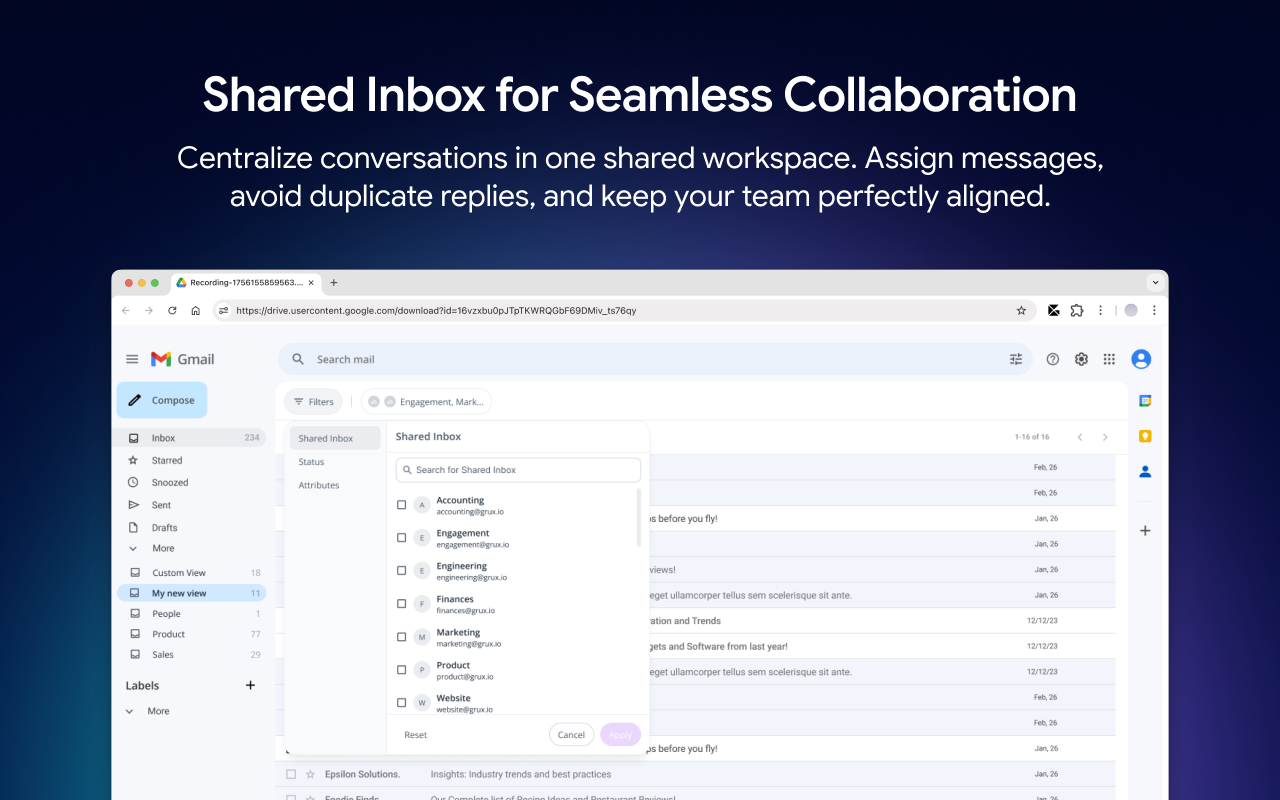Focus the Search for Shared Inbox field

click(518, 470)
